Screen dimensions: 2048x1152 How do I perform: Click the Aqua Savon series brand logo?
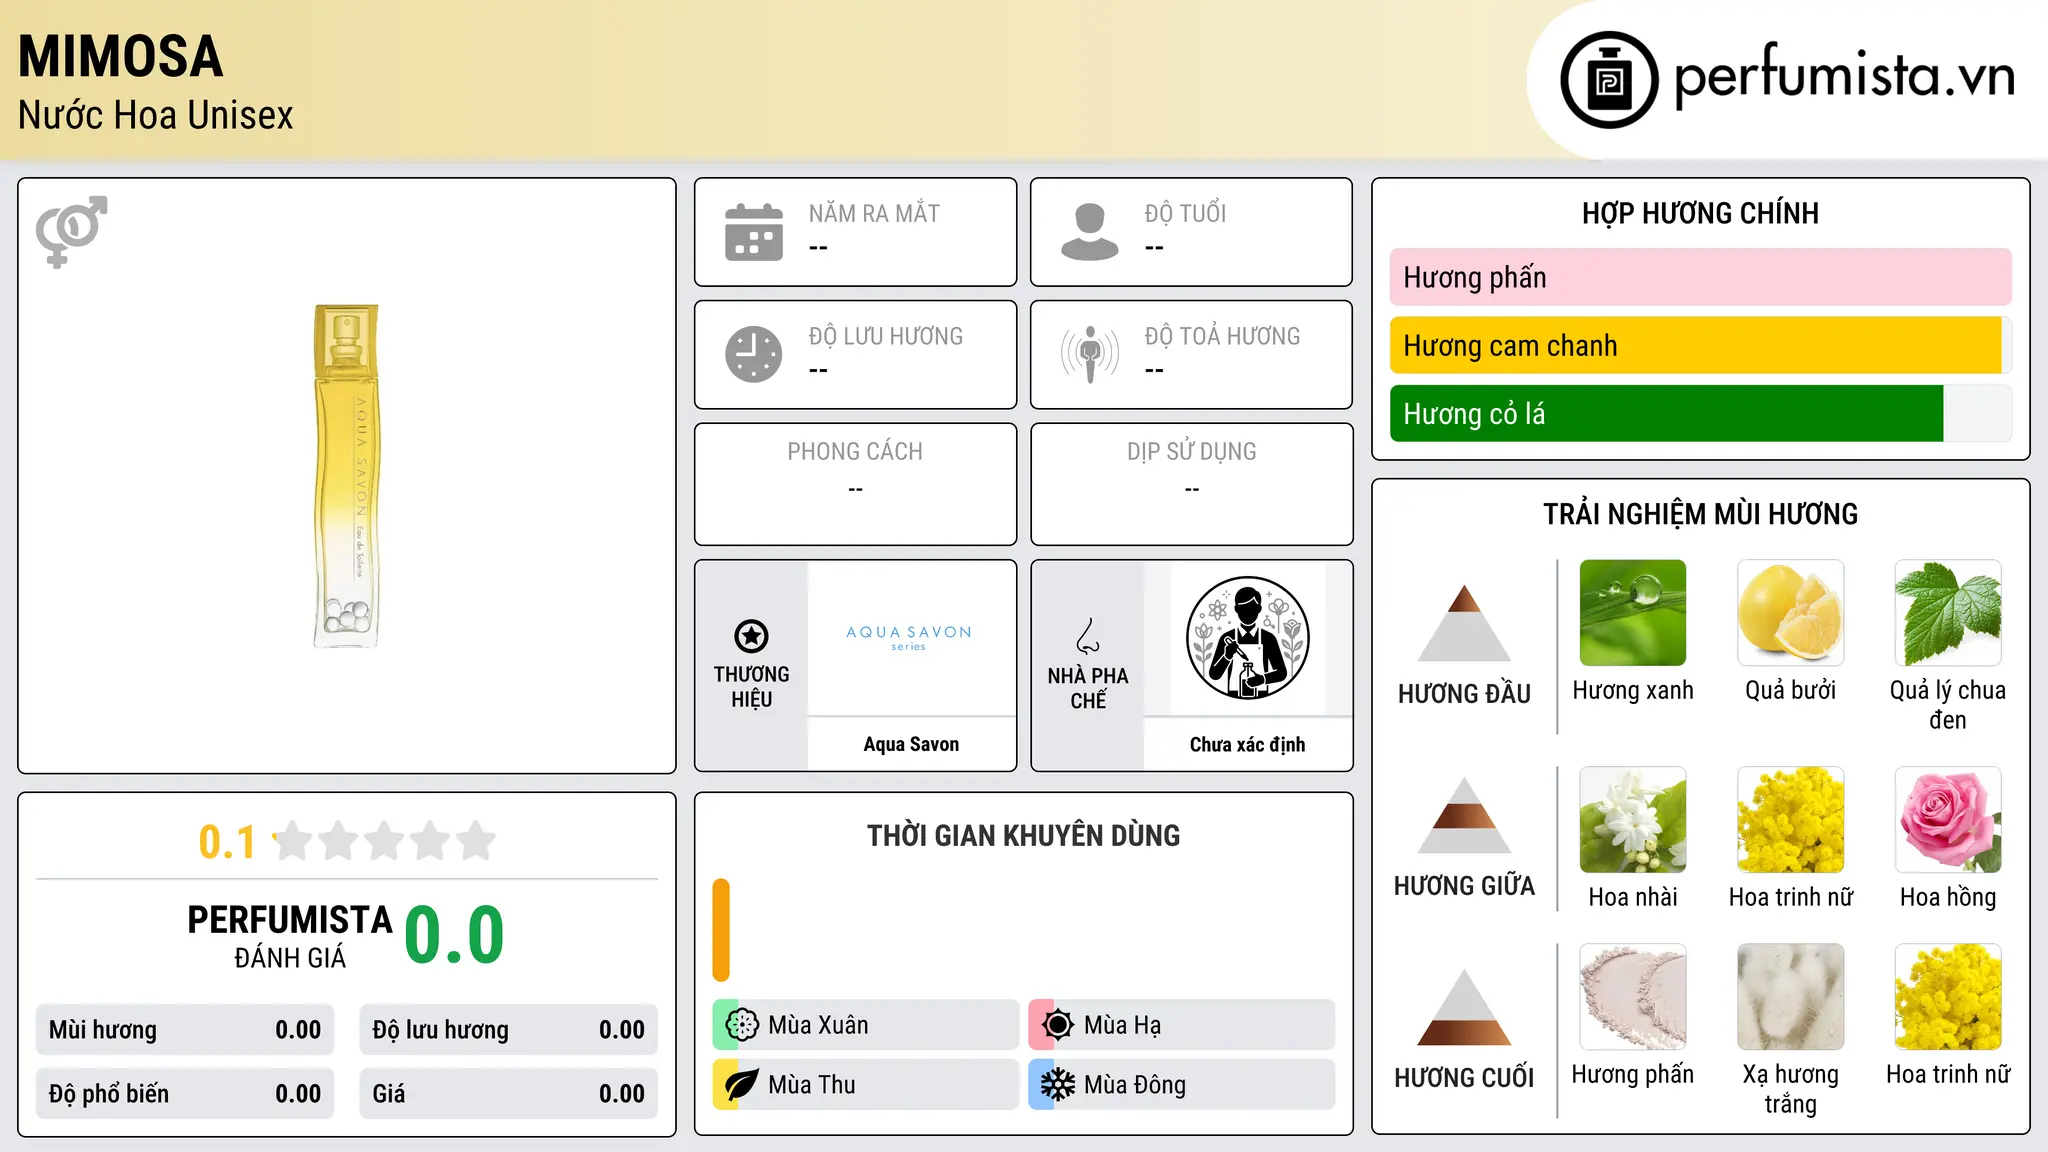909,637
